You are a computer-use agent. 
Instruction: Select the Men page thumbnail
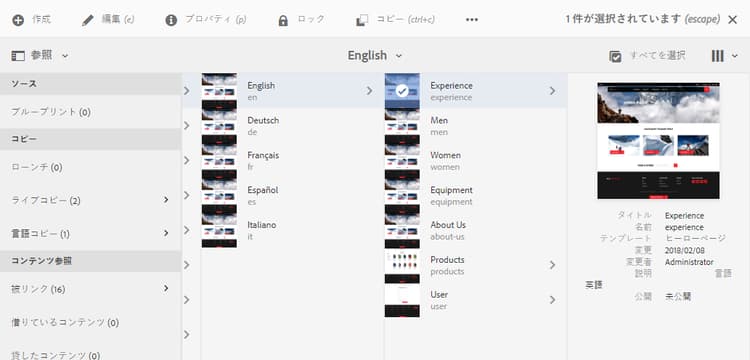pos(402,126)
